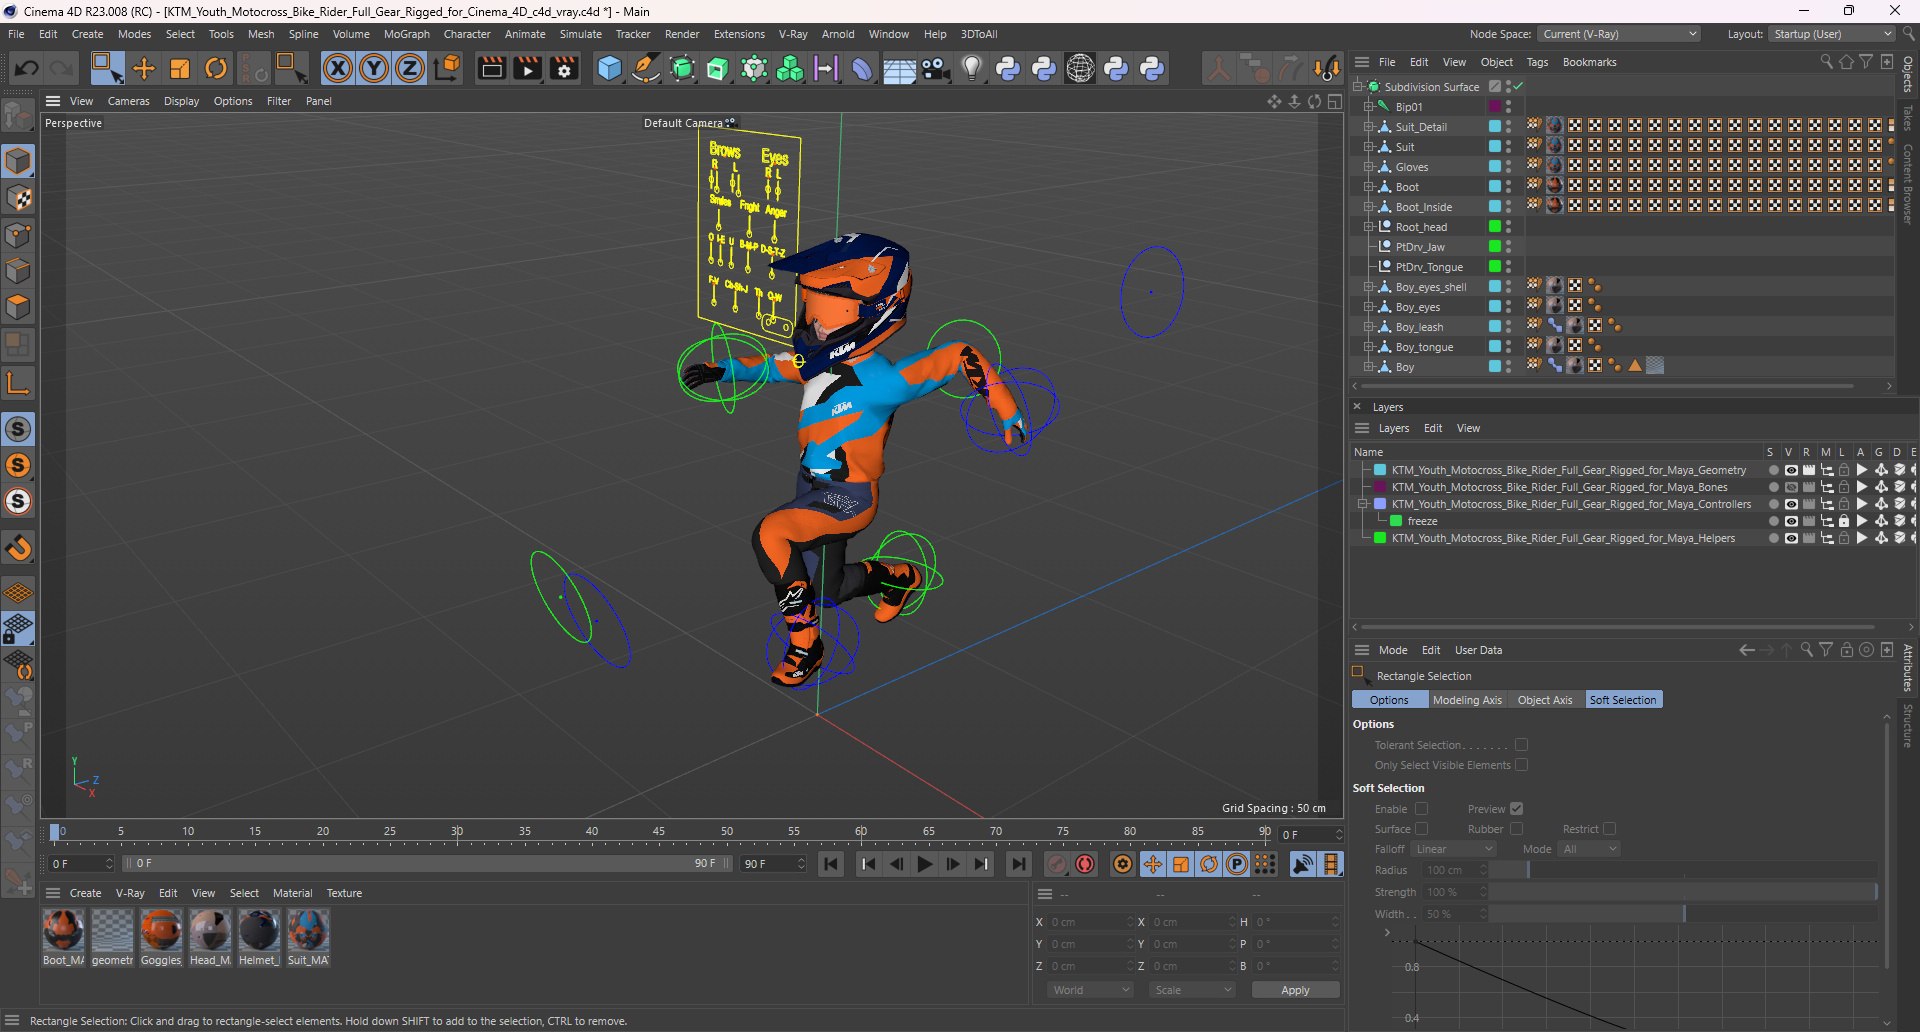Uncheck the Preview checkbox
This screenshot has height=1032, width=1920.
pos(1516,809)
